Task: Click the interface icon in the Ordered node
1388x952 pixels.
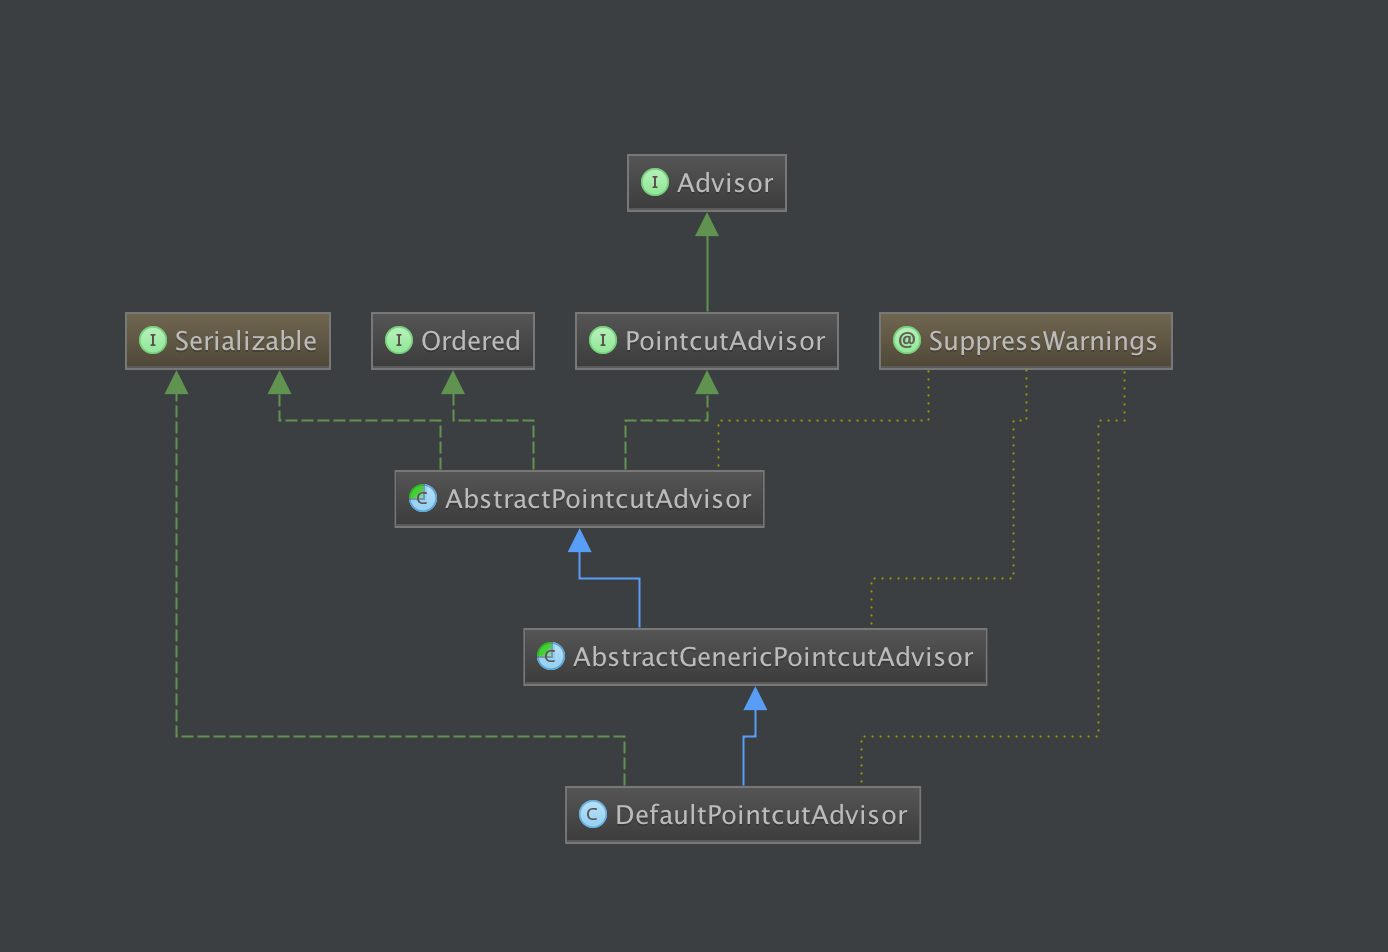Action: click(398, 341)
